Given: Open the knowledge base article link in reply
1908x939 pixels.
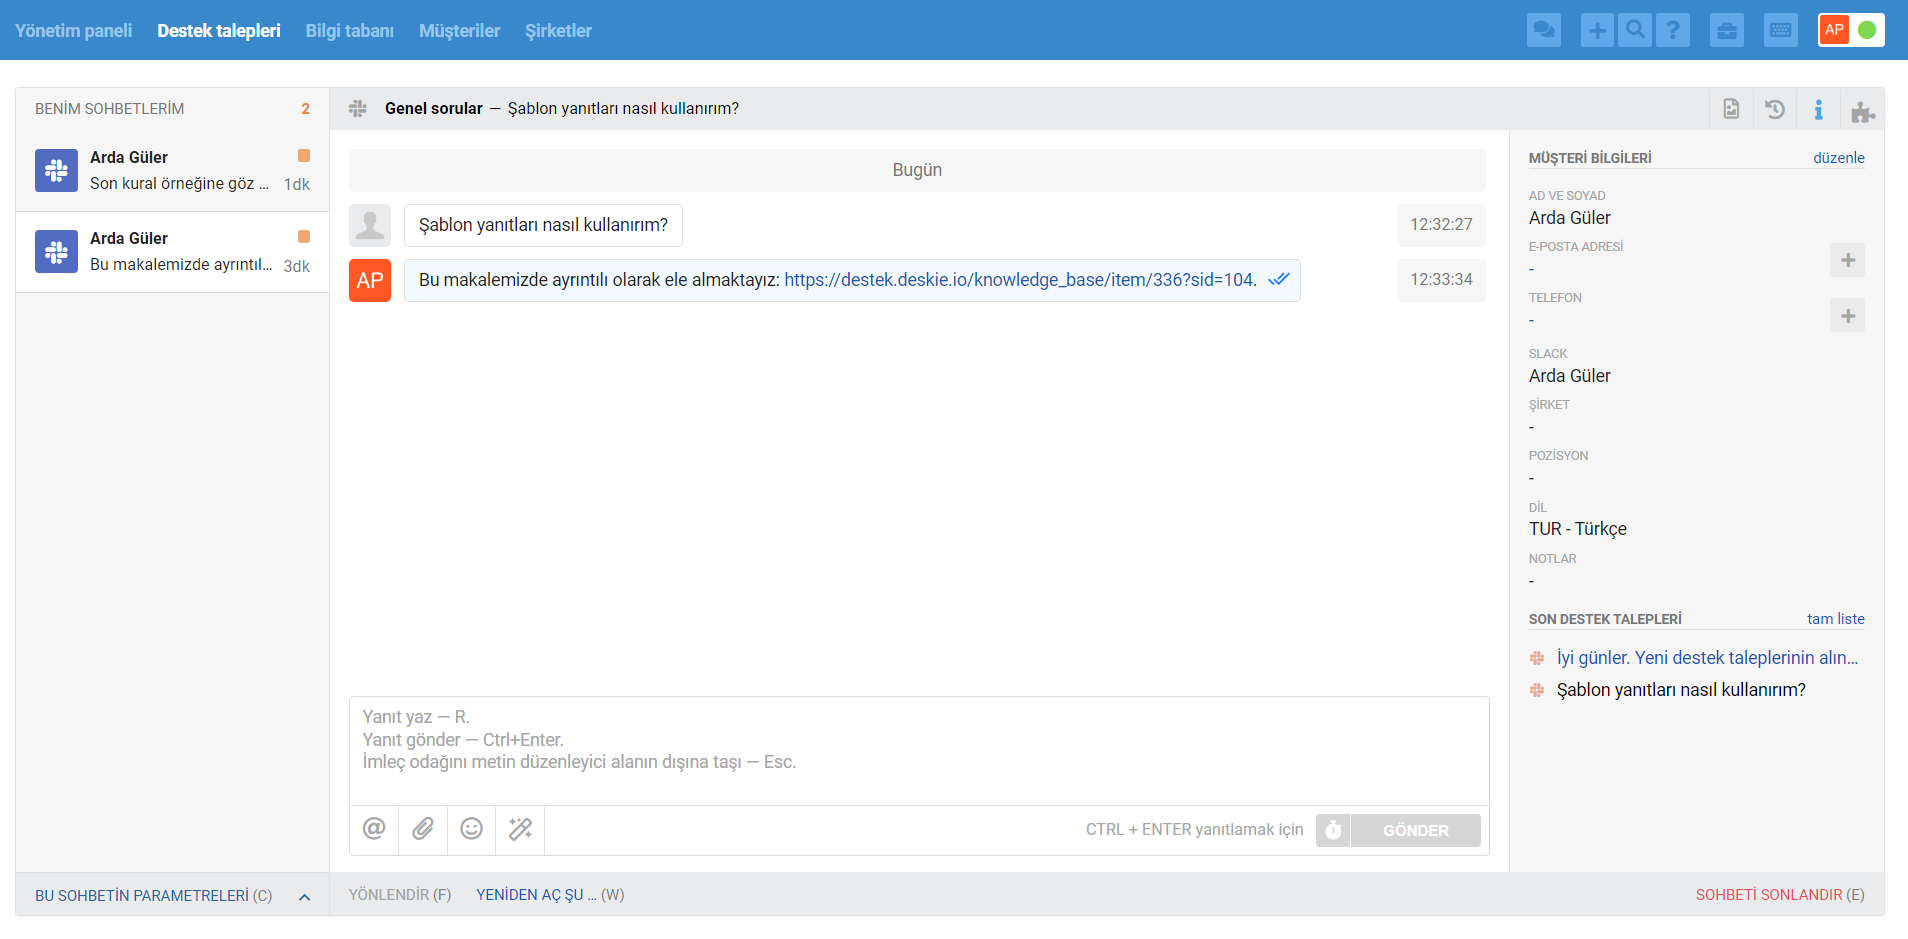Looking at the screenshot, I should 1020,280.
